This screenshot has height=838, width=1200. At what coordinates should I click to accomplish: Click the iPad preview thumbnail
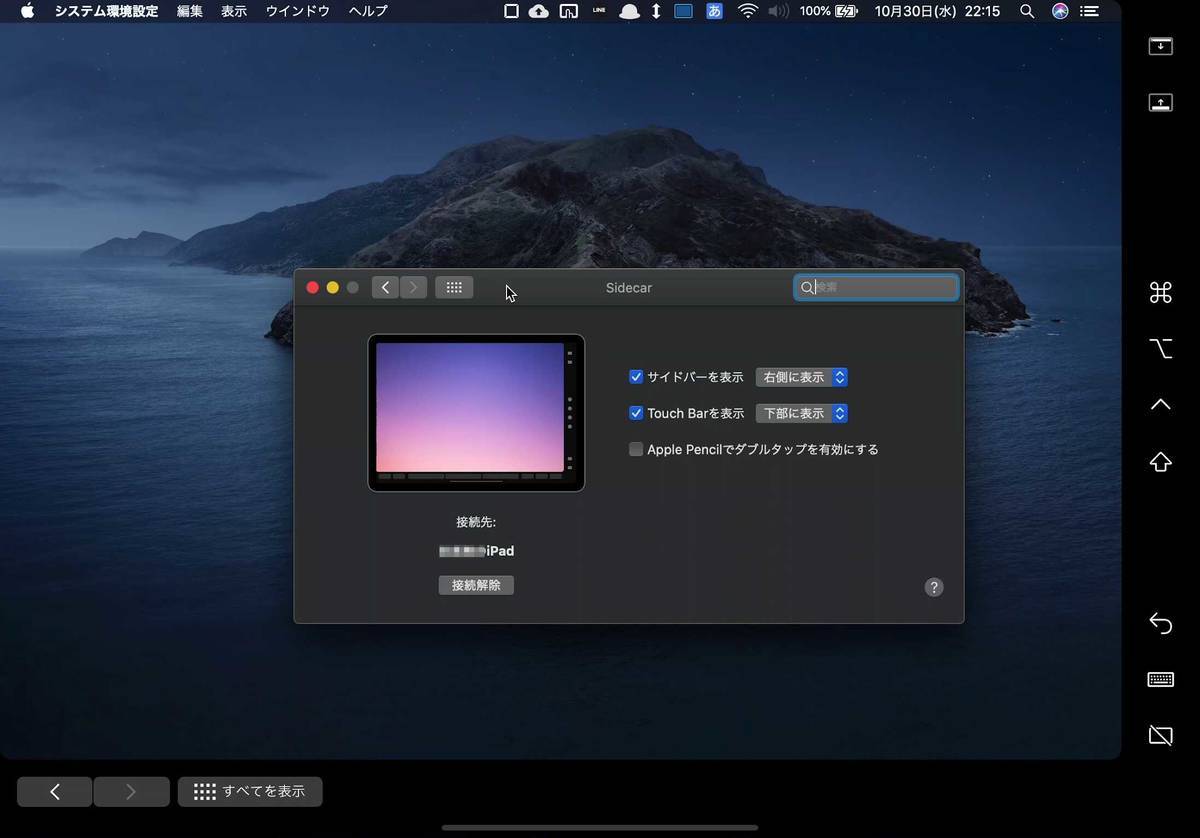pyautogui.click(x=476, y=412)
